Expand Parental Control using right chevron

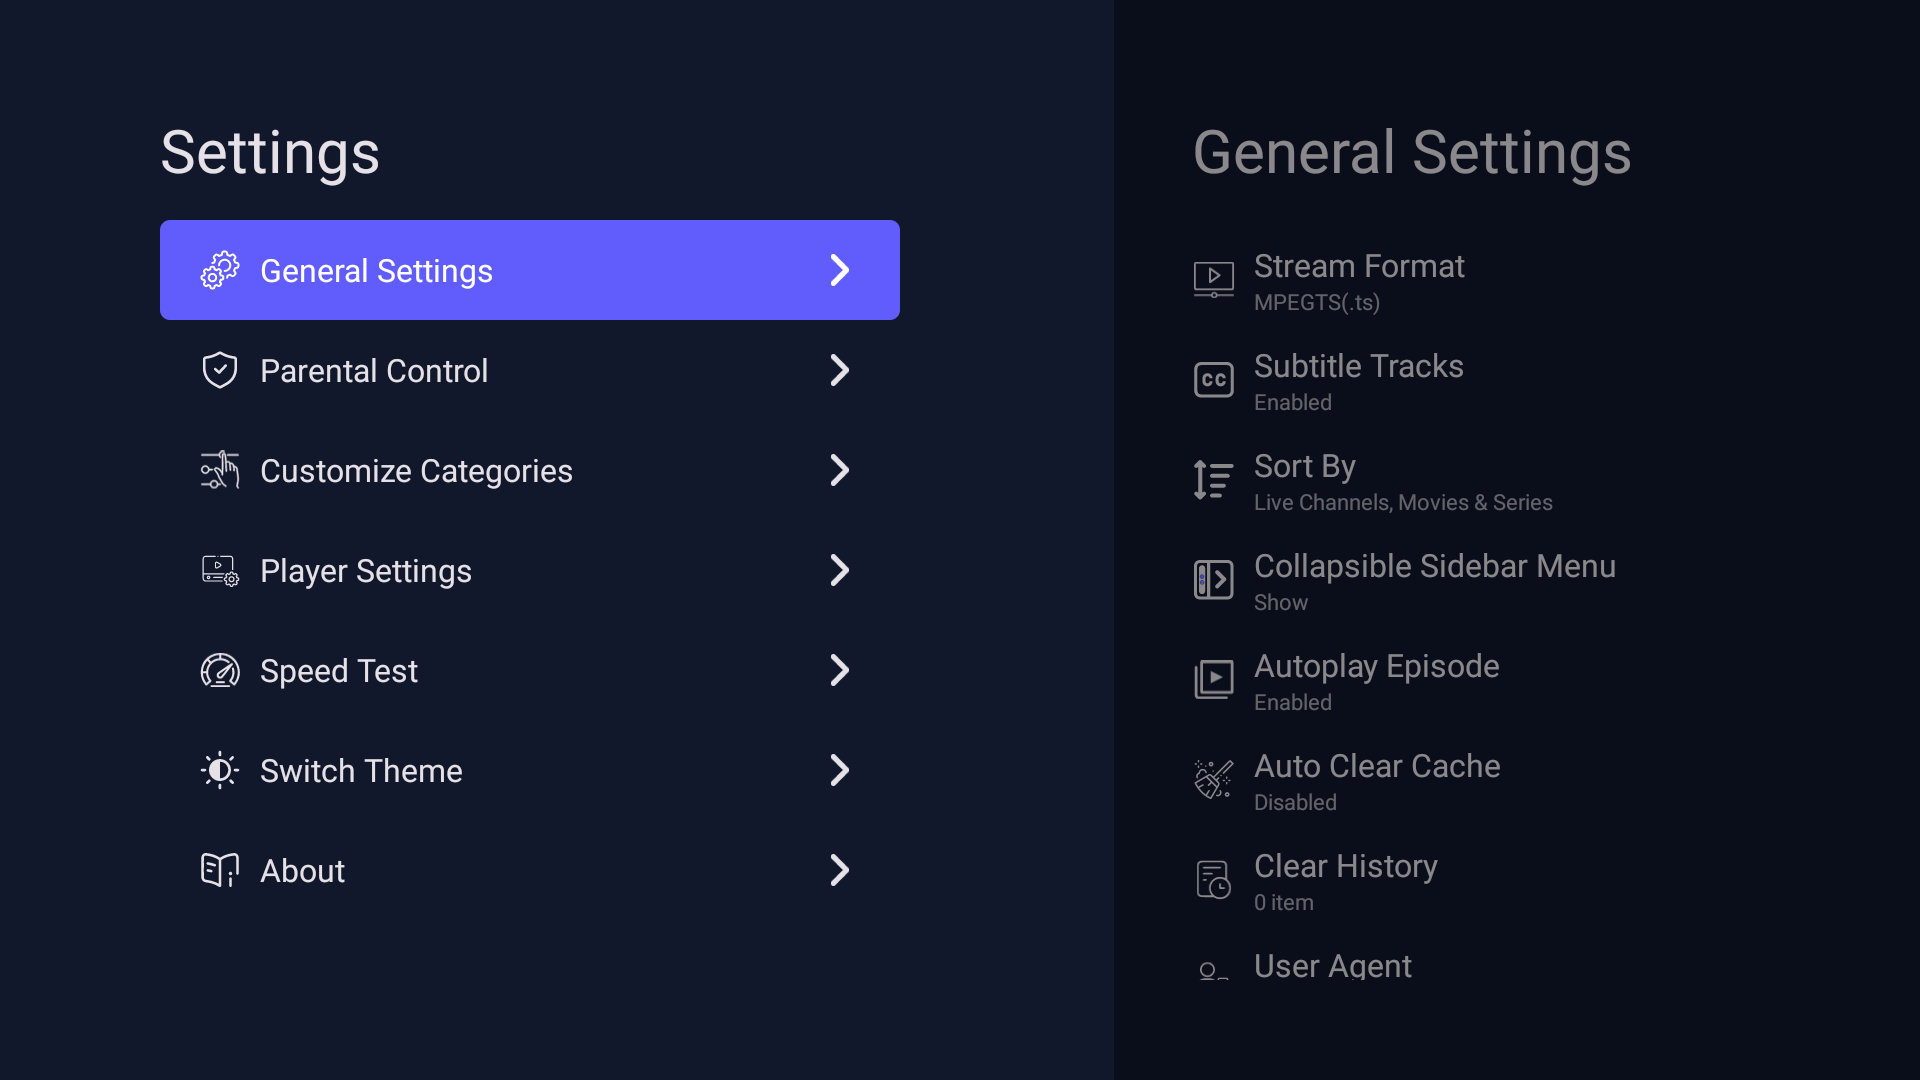[839, 370]
